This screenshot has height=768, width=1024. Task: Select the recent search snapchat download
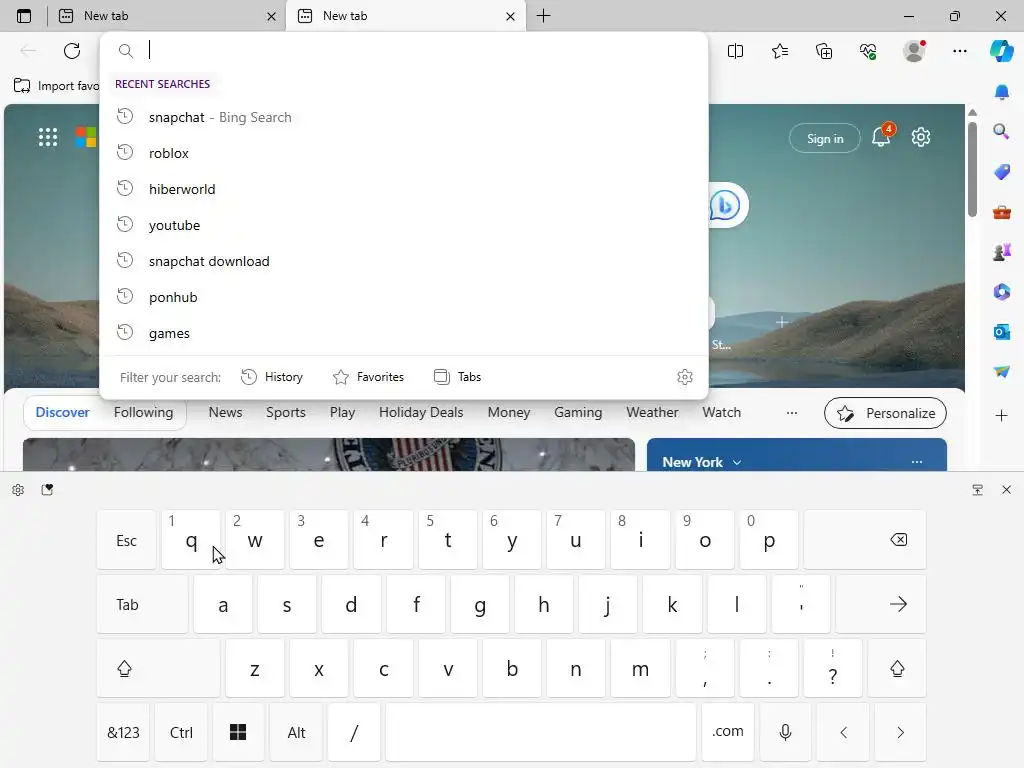(x=404, y=261)
